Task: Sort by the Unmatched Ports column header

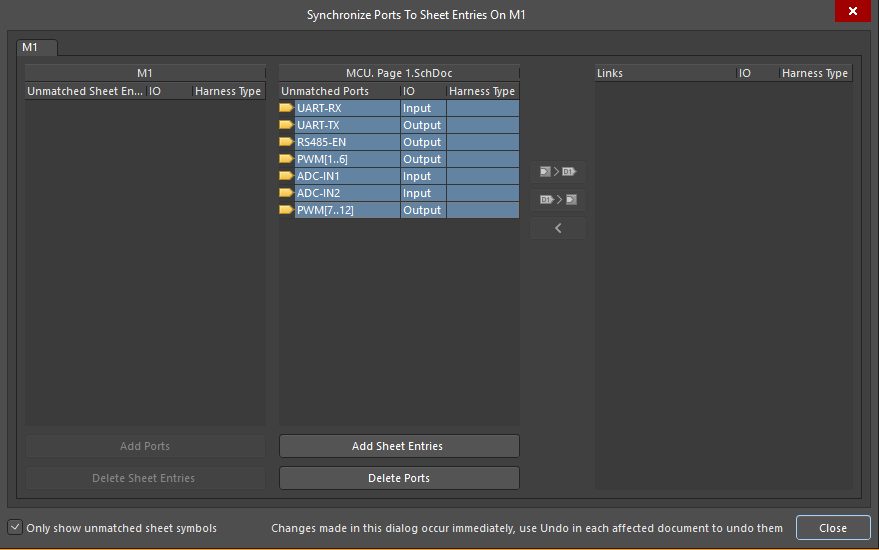Action: [x=338, y=91]
